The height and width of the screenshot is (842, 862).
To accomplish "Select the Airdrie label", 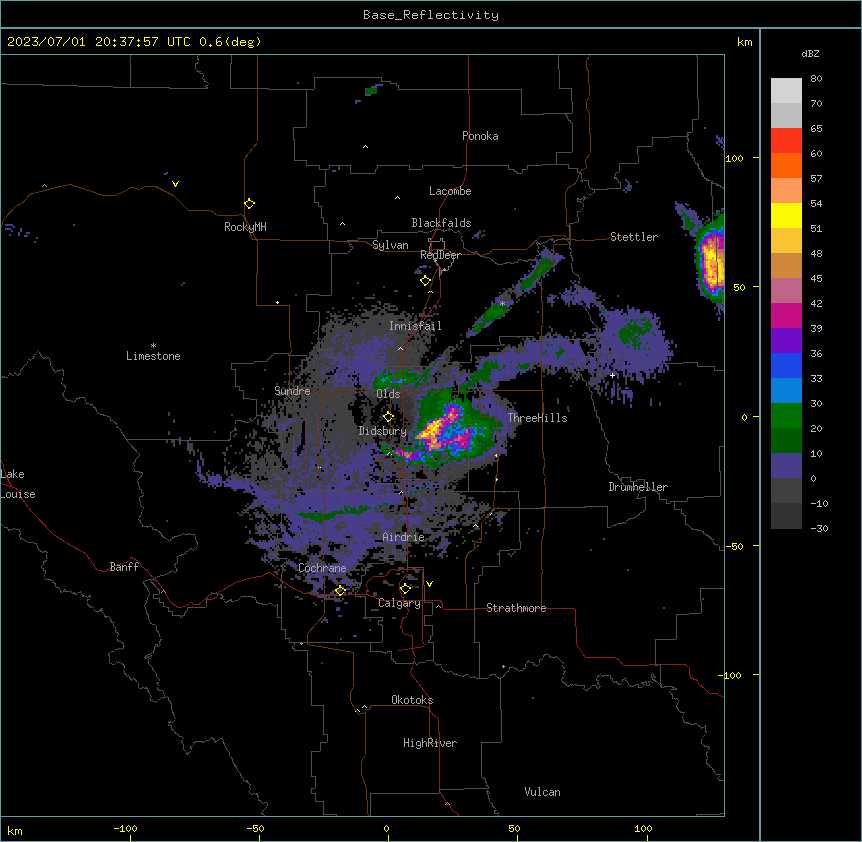I will 403,537.
